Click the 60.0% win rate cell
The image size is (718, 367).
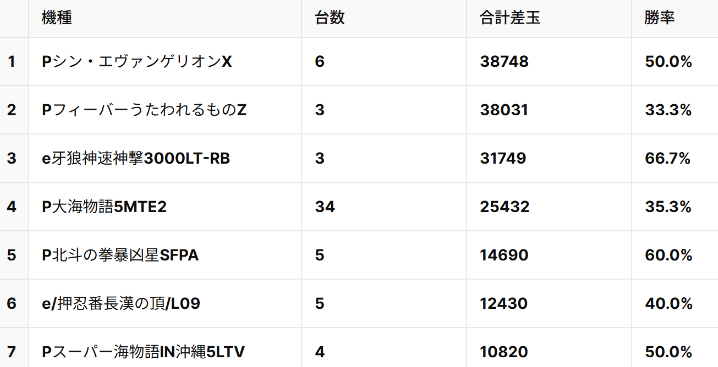pyautogui.click(x=674, y=255)
